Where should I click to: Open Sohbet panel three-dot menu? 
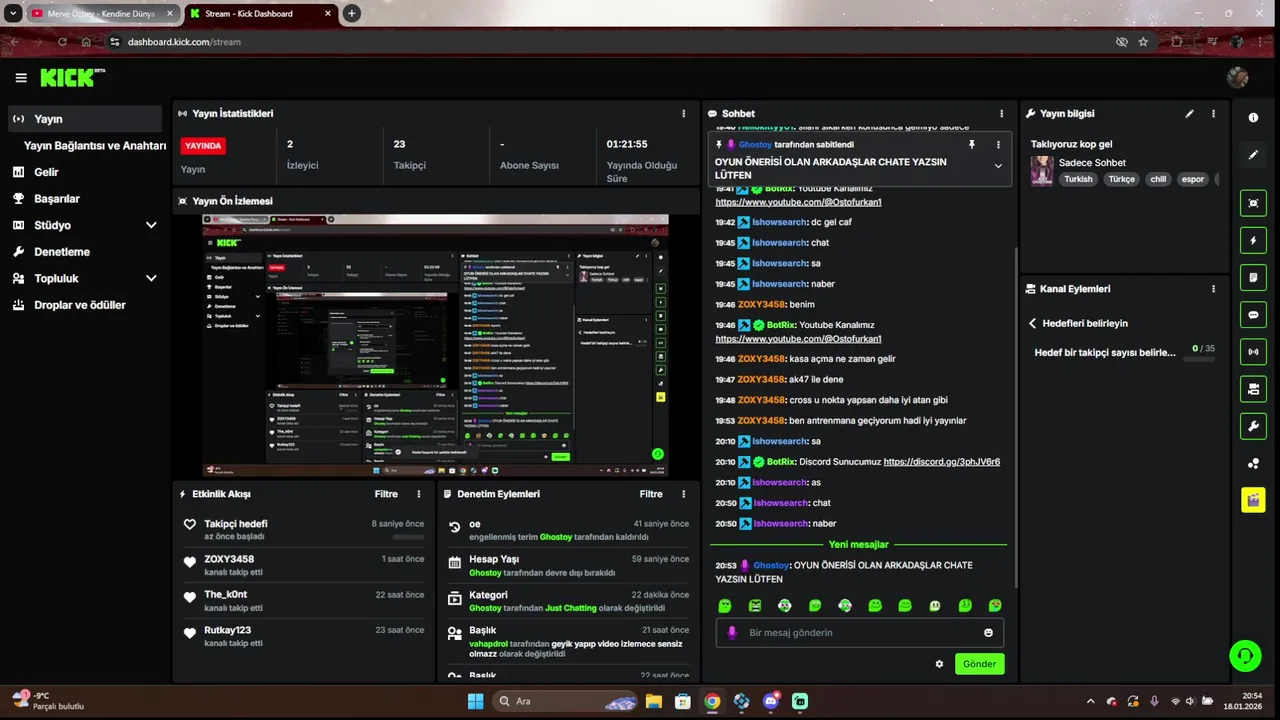pos(1002,114)
